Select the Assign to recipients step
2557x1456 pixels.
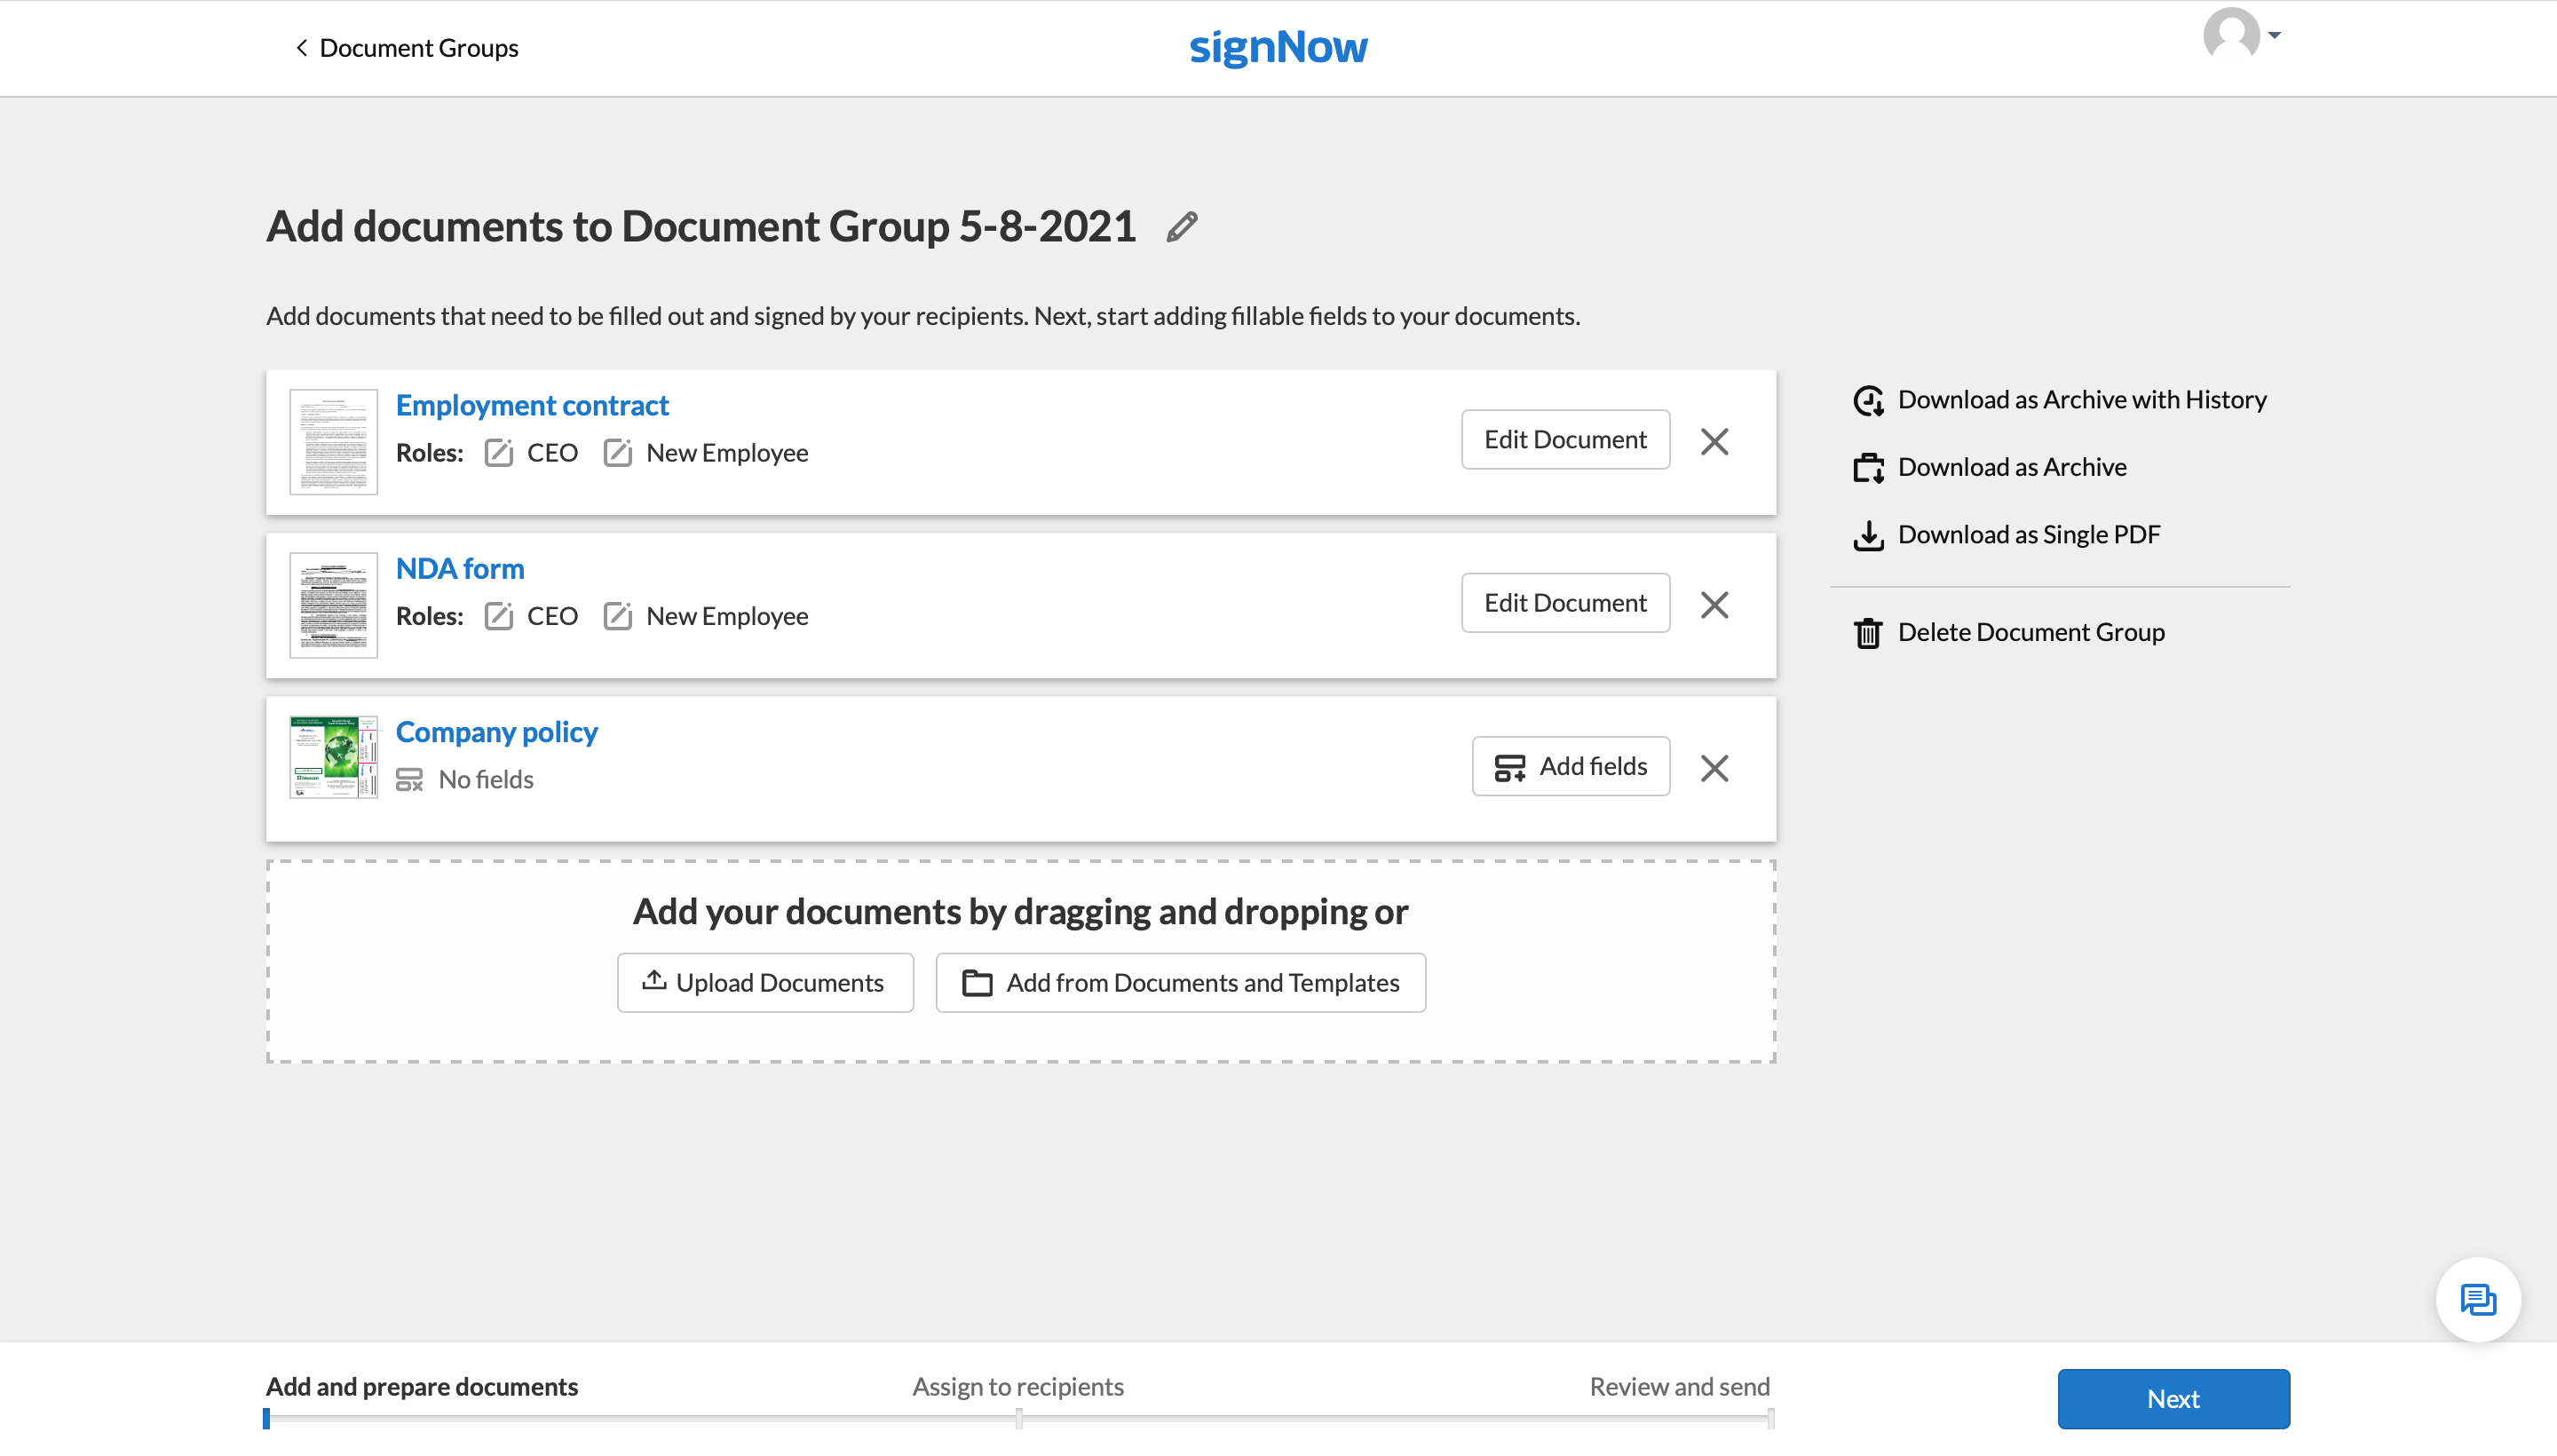[x=1017, y=1386]
